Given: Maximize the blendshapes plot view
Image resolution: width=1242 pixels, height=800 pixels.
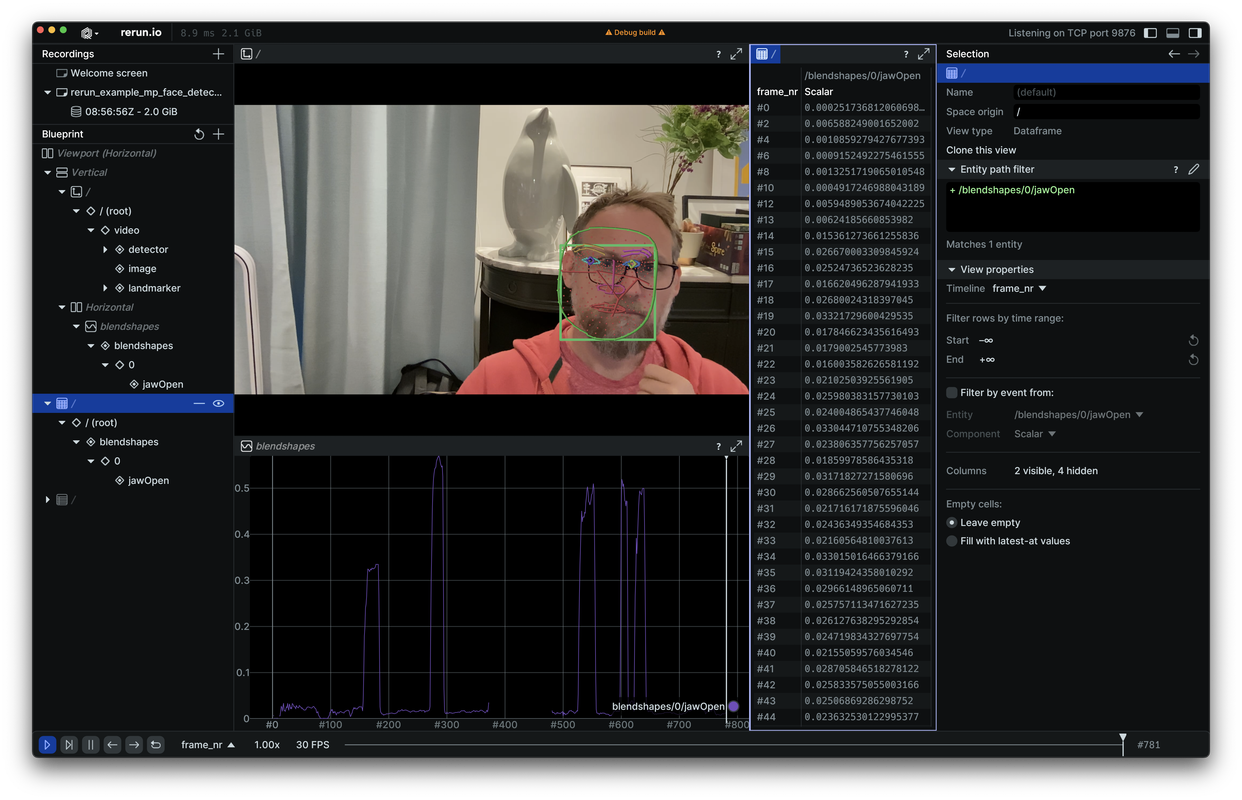Looking at the screenshot, I should (x=736, y=446).
